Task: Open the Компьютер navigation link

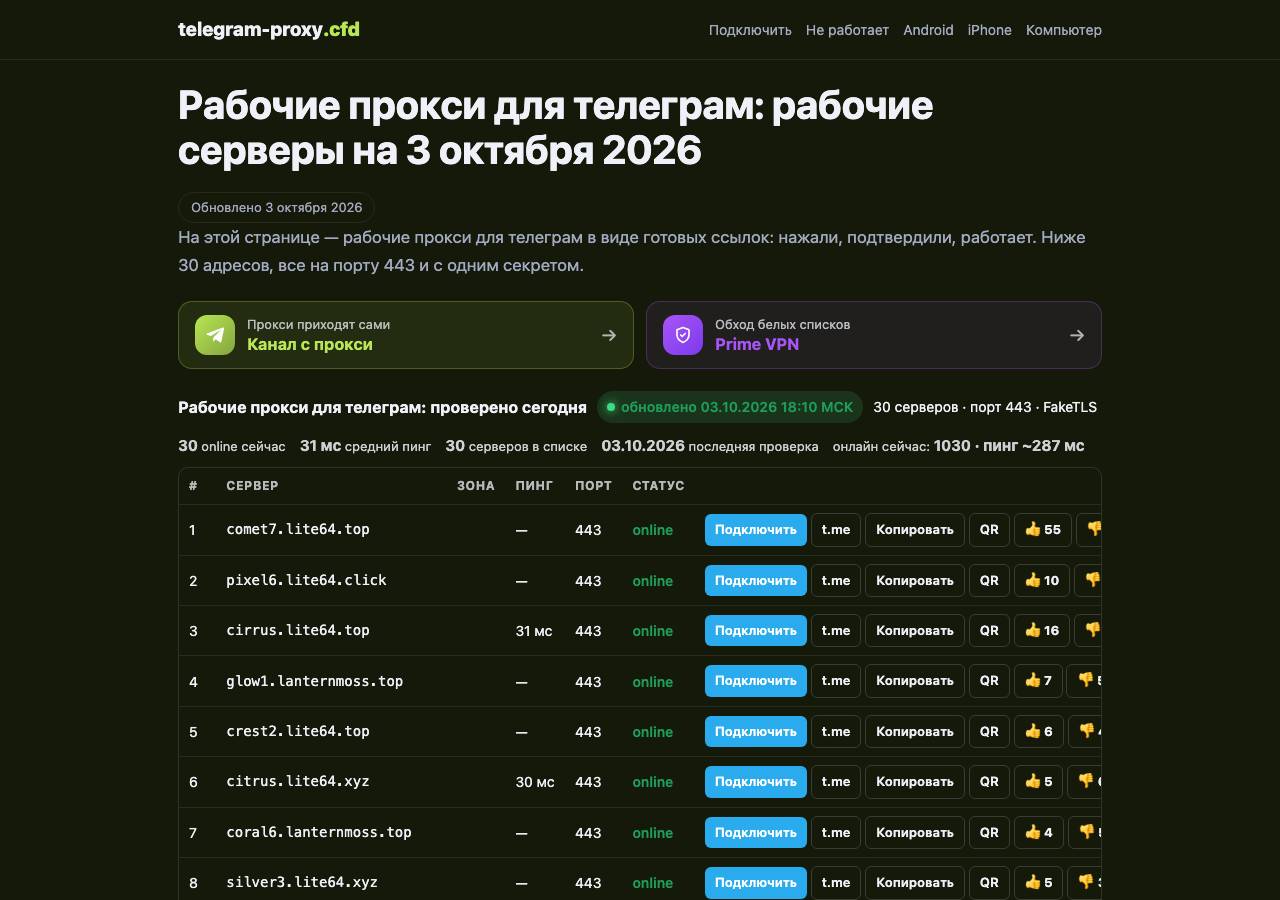Action: point(1064,30)
